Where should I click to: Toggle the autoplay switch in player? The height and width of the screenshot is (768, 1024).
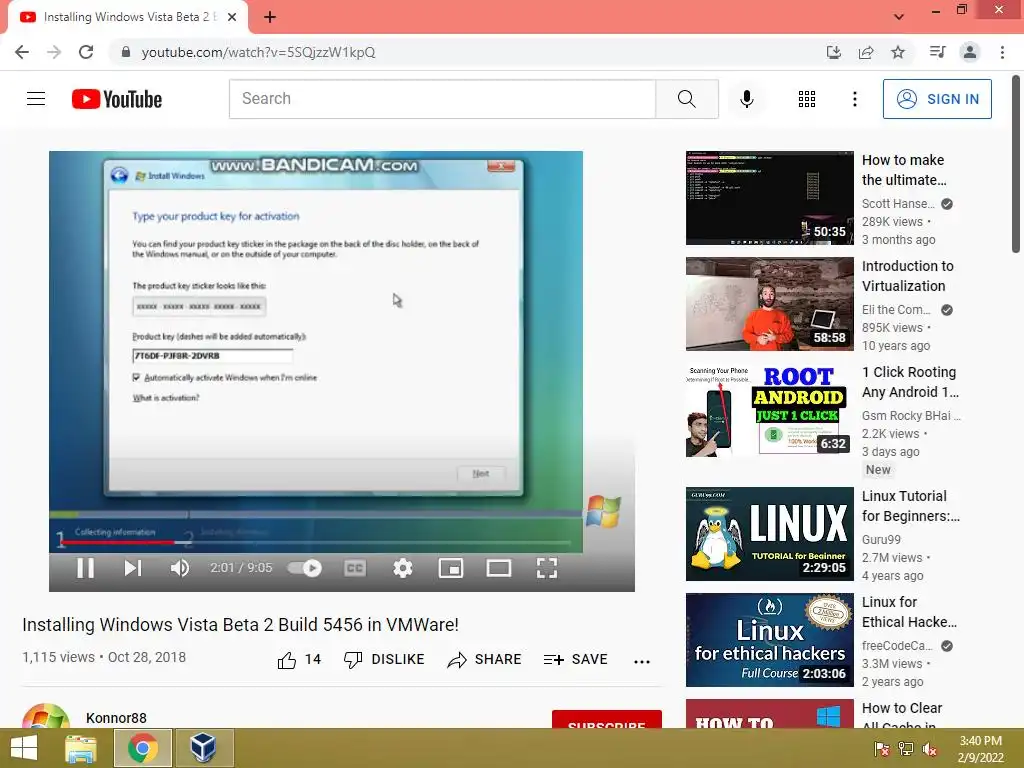click(x=304, y=568)
